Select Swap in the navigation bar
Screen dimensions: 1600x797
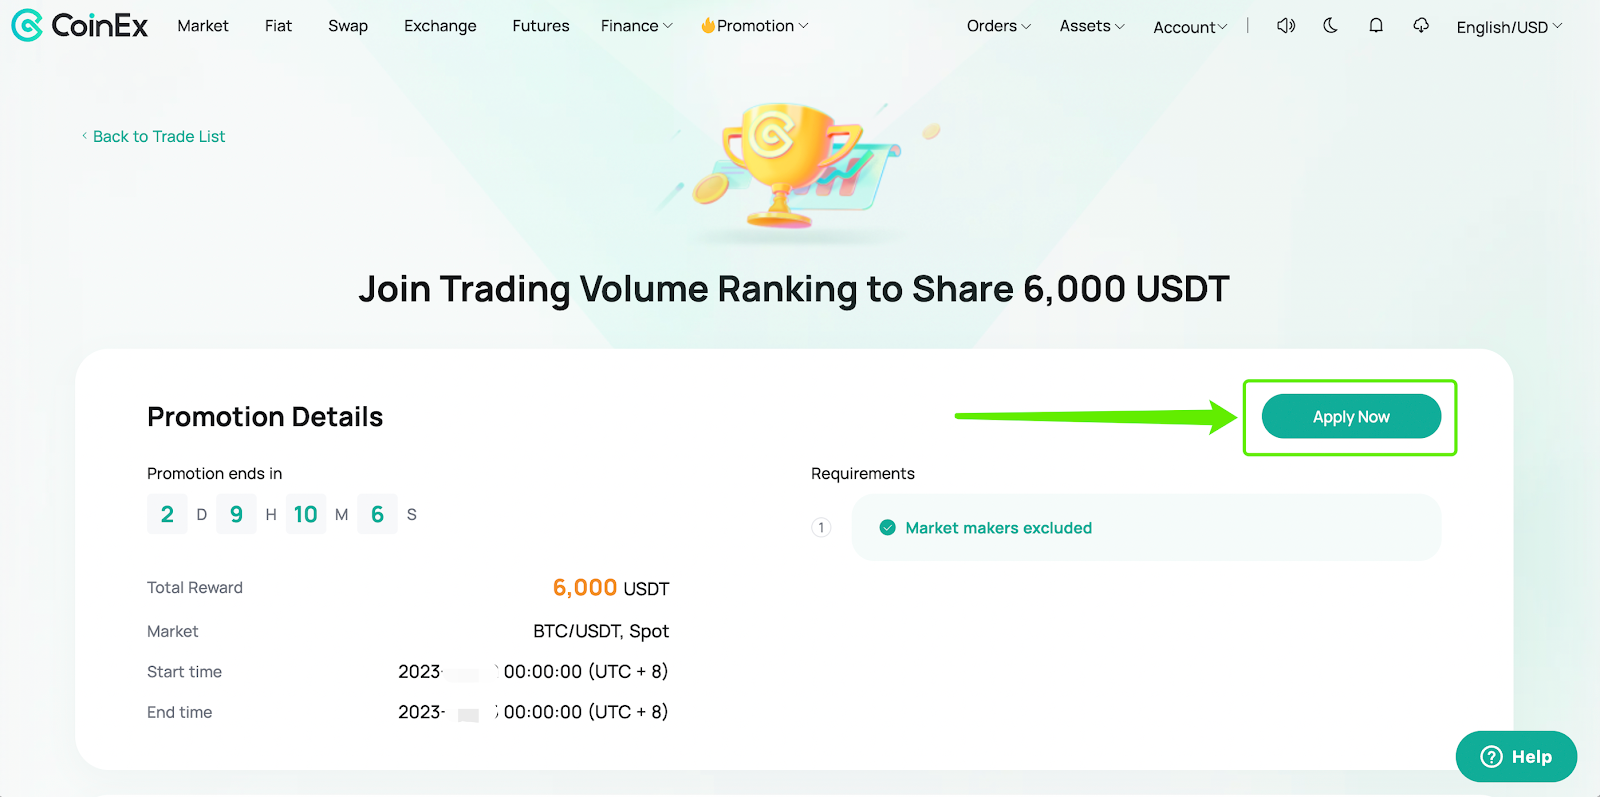348,26
